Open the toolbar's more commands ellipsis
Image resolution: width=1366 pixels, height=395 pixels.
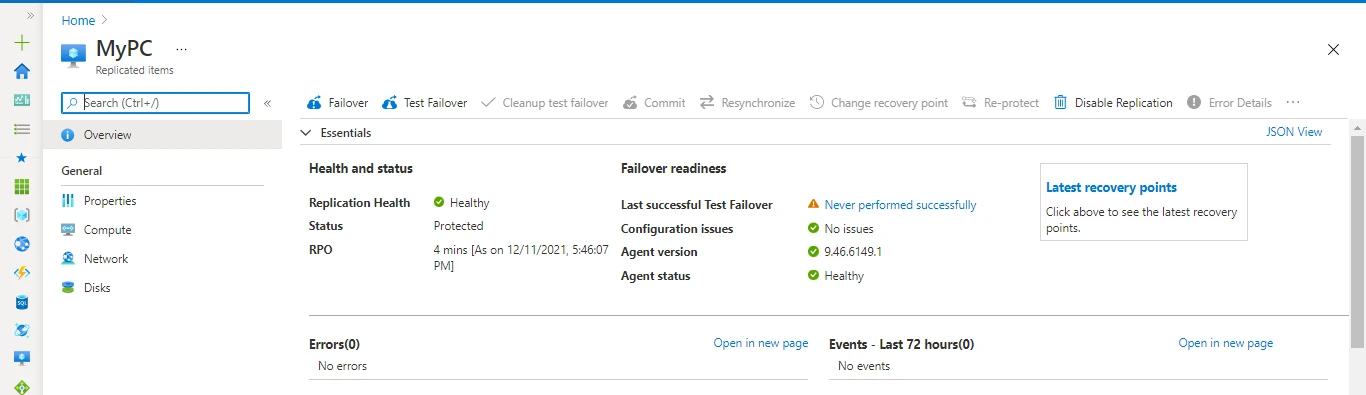[x=1293, y=103]
